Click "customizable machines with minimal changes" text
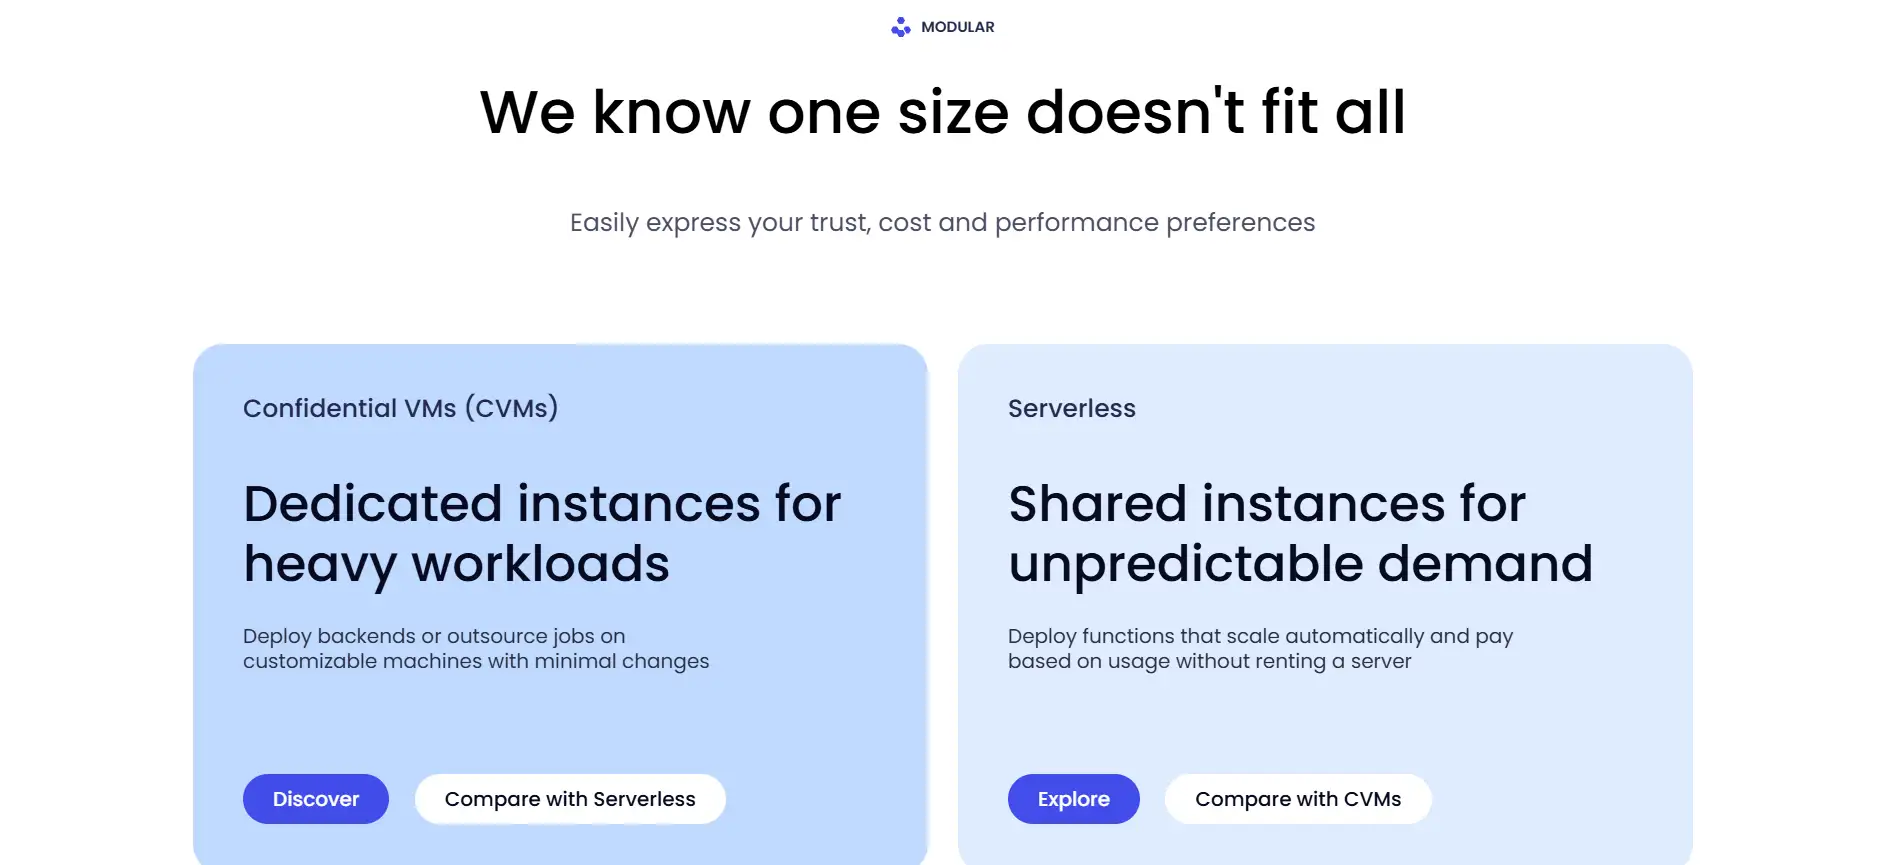Screen dimensions: 1887x865 [476, 661]
